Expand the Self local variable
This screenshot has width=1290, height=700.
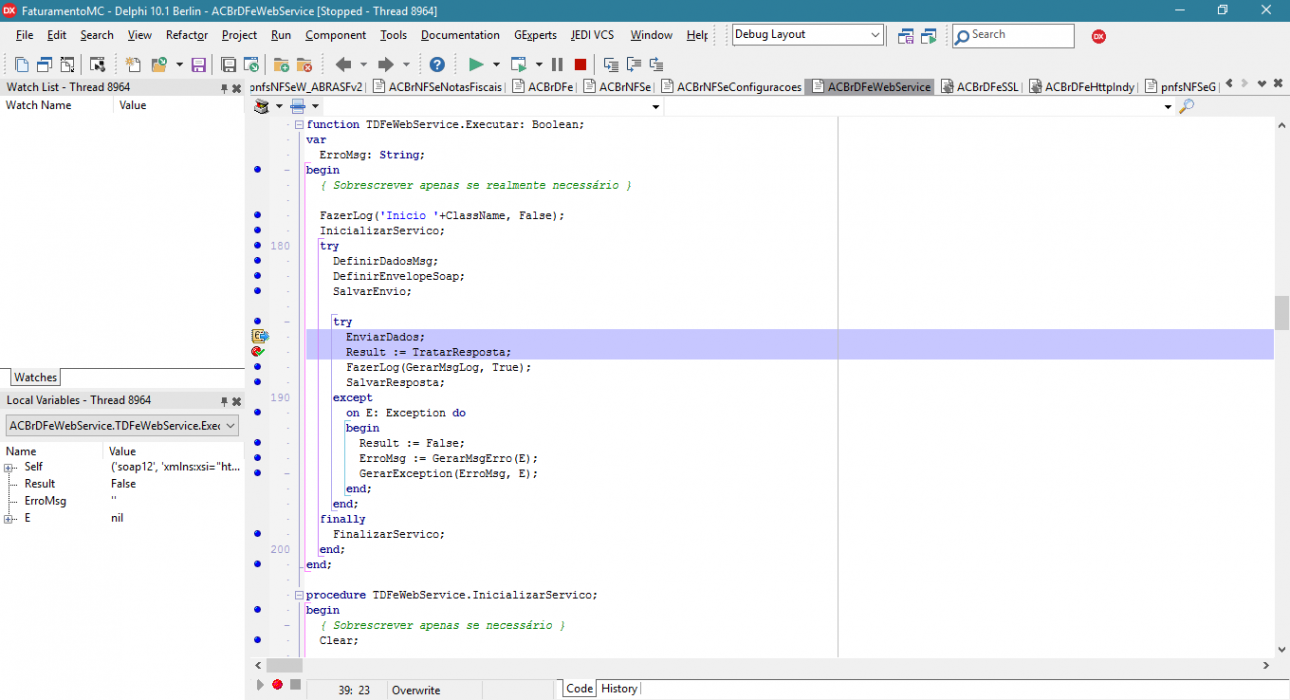(9, 467)
